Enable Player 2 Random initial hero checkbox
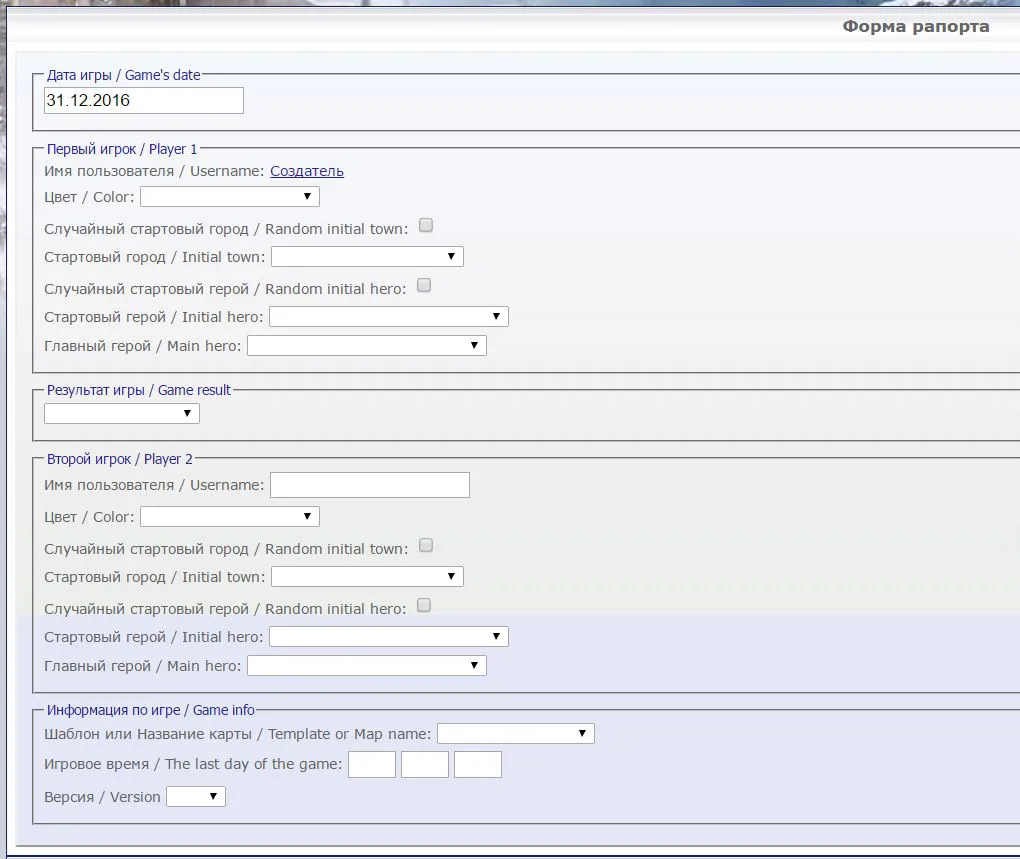The width and height of the screenshot is (1020, 859). pyautogui.click(x=423, y=605)
